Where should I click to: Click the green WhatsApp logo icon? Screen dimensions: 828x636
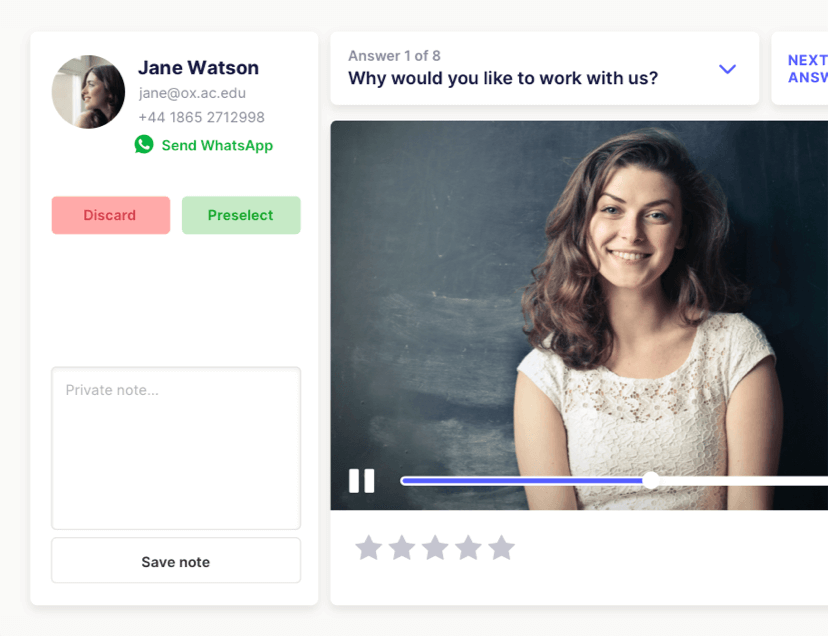[144, 145]
